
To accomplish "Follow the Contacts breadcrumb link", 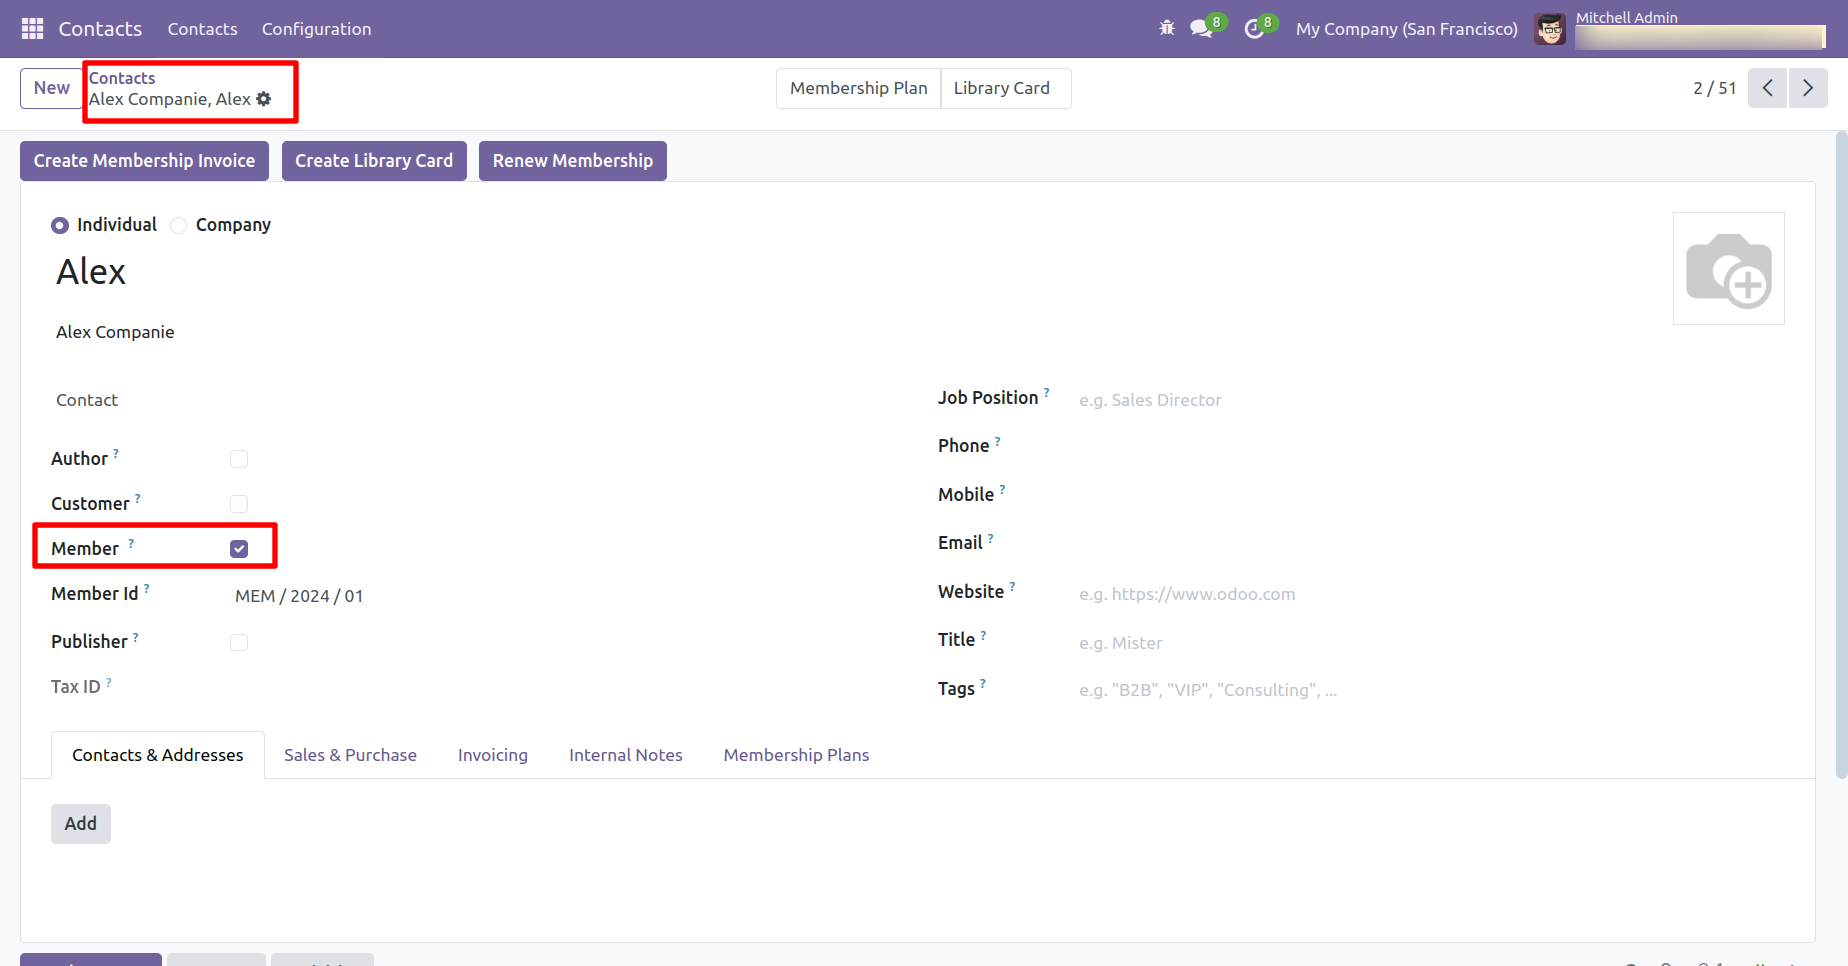I will click(x=122, y=78).
